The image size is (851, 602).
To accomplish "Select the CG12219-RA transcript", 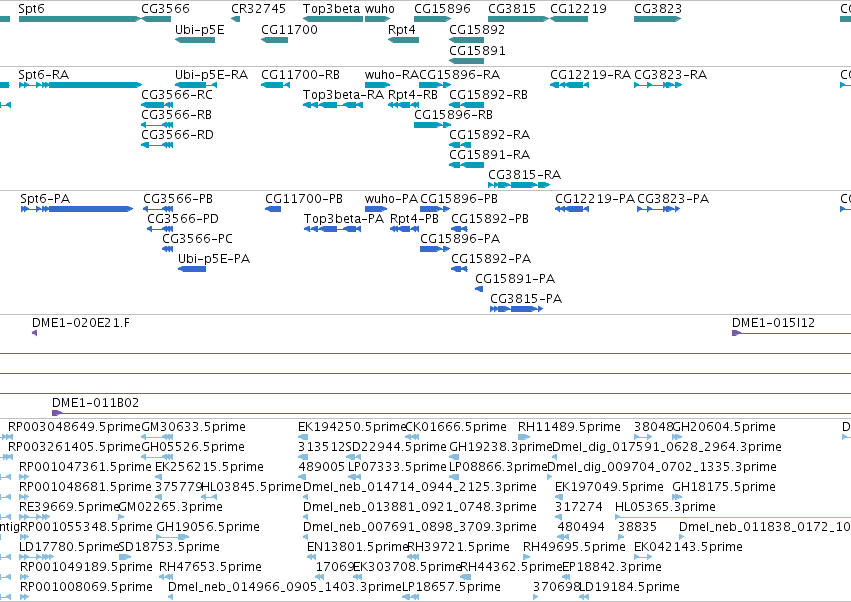I will tap(569, 85).
